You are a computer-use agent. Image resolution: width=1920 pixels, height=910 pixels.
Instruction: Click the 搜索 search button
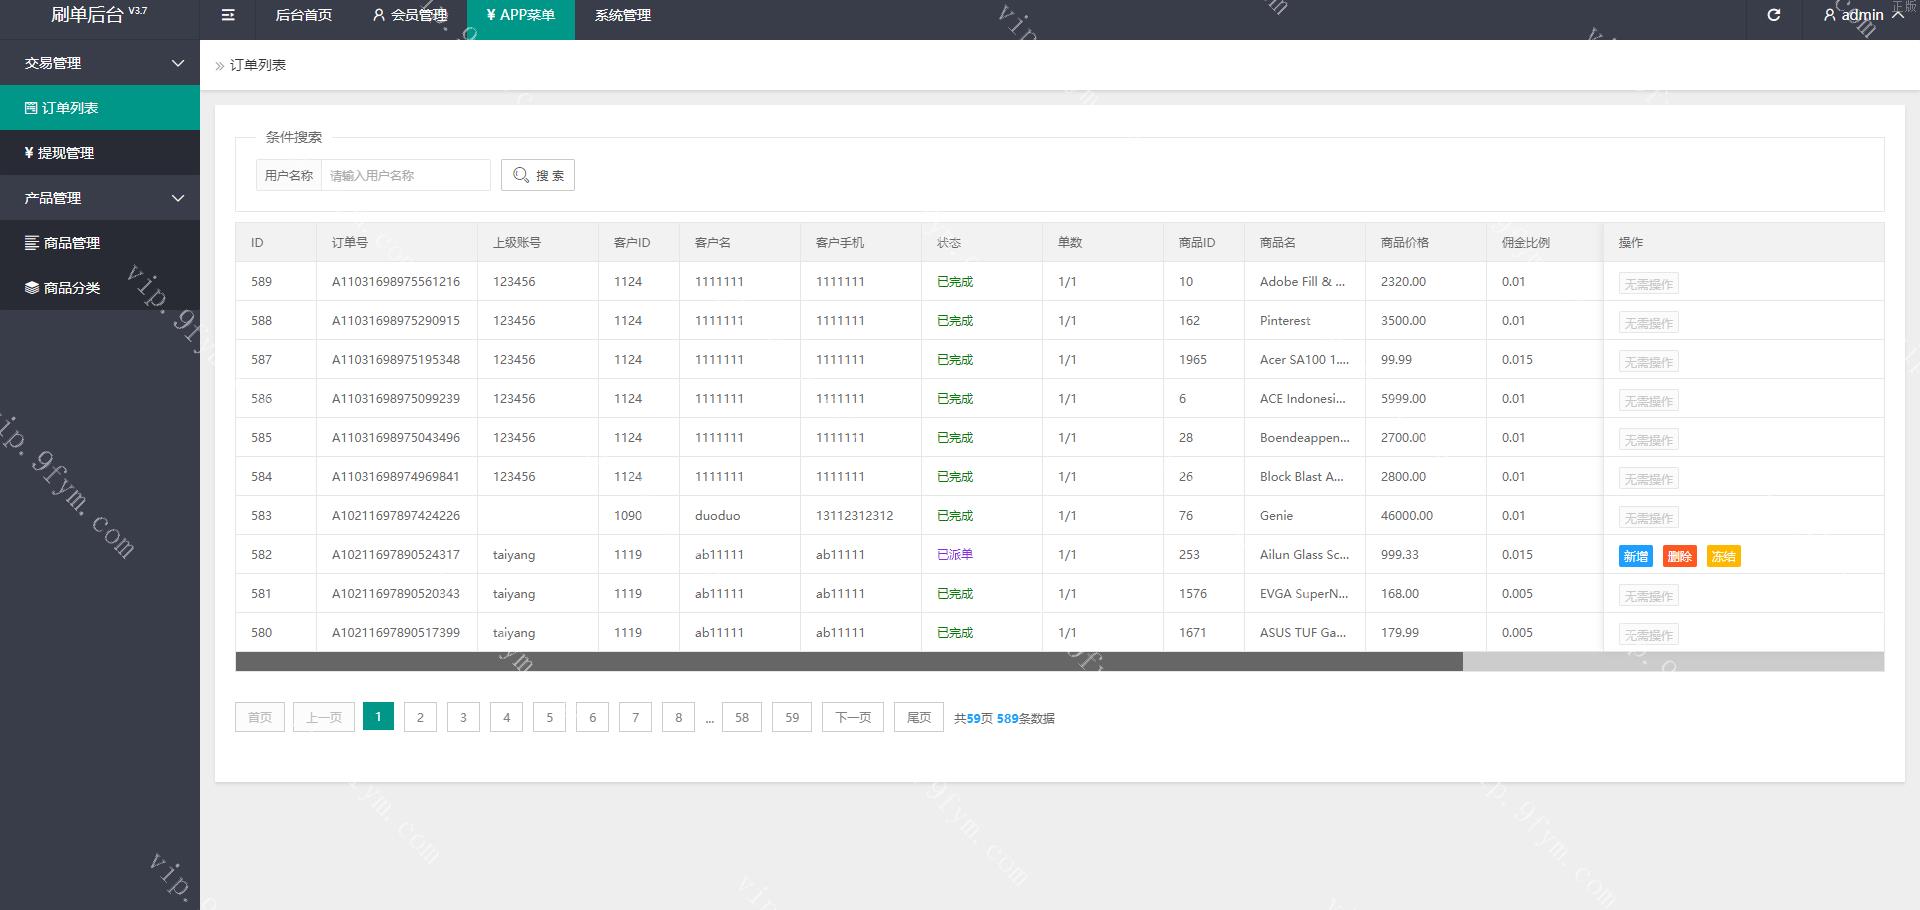tap(538, 175)
